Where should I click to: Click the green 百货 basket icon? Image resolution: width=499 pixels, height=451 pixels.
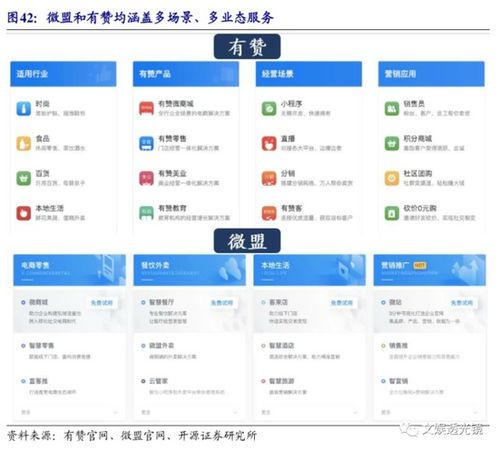tap(23, 178)
